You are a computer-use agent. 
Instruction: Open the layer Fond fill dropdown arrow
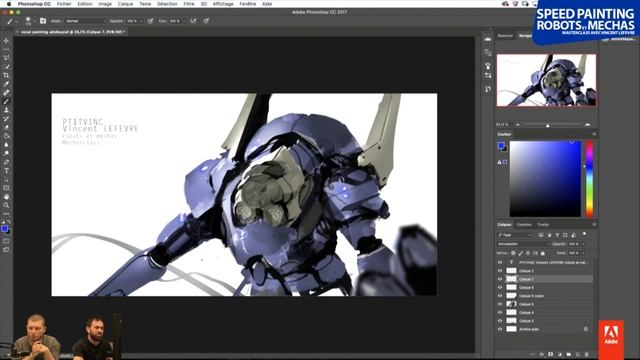tap(583, 253)
